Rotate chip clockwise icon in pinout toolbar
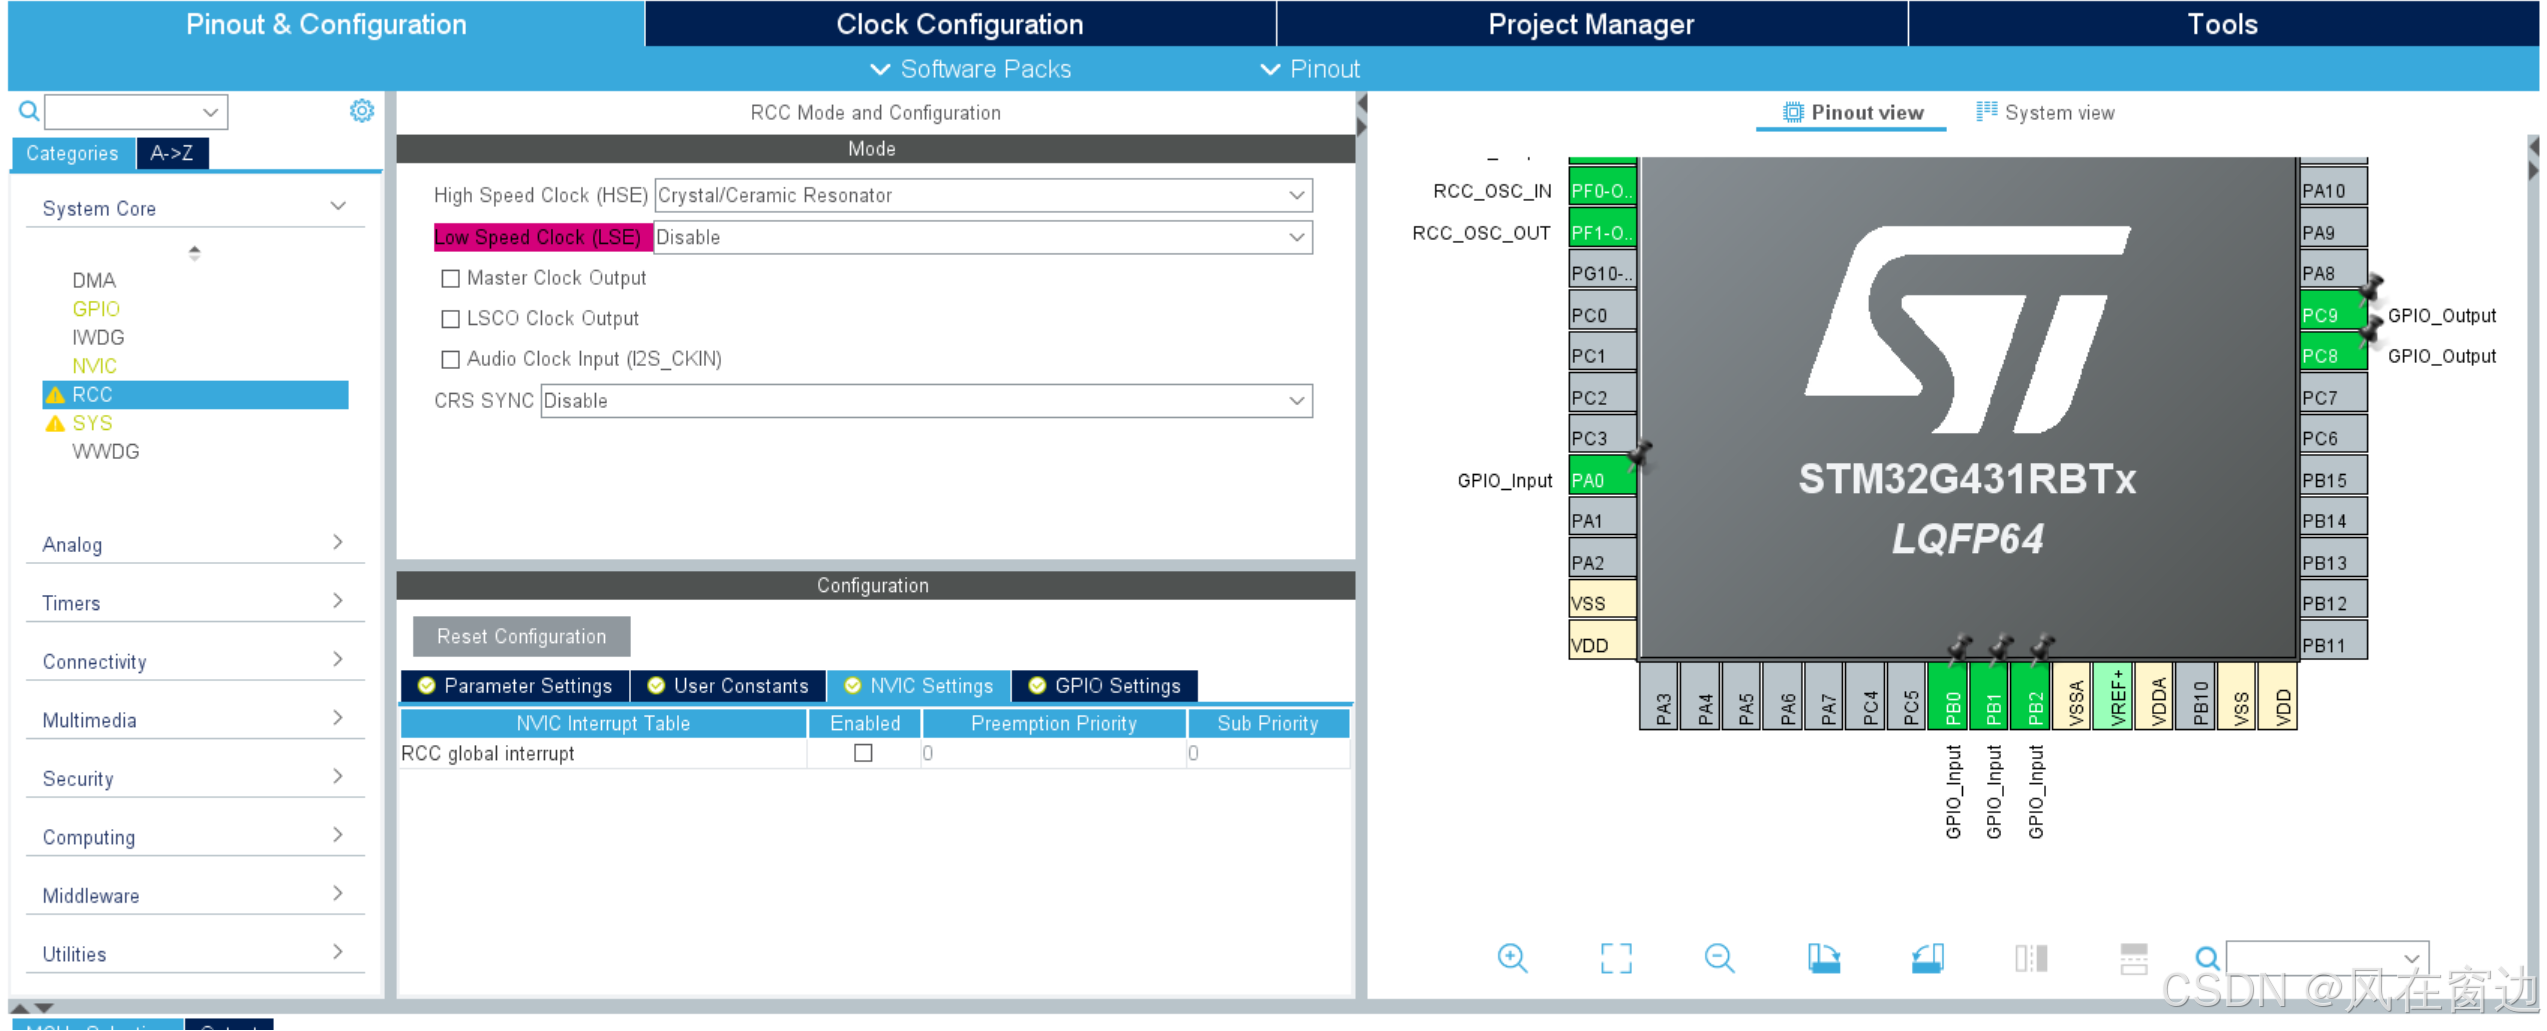 (x=1823, y=959)
